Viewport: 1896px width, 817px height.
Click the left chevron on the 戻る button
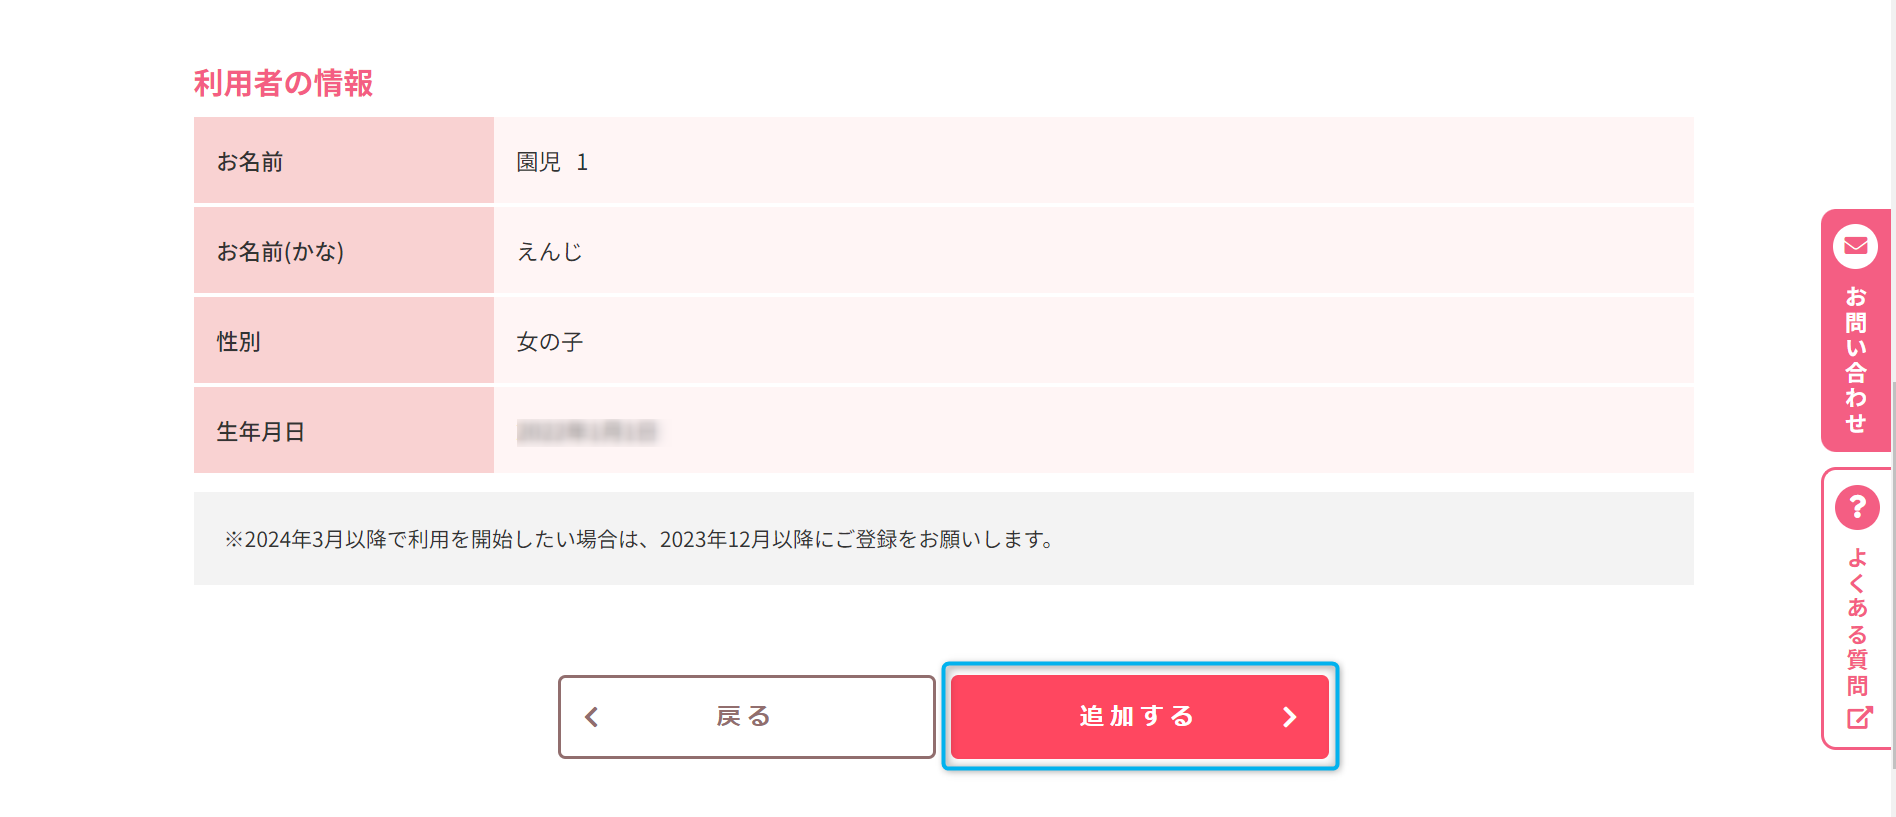pyautogui.click(x=592, y=717)
